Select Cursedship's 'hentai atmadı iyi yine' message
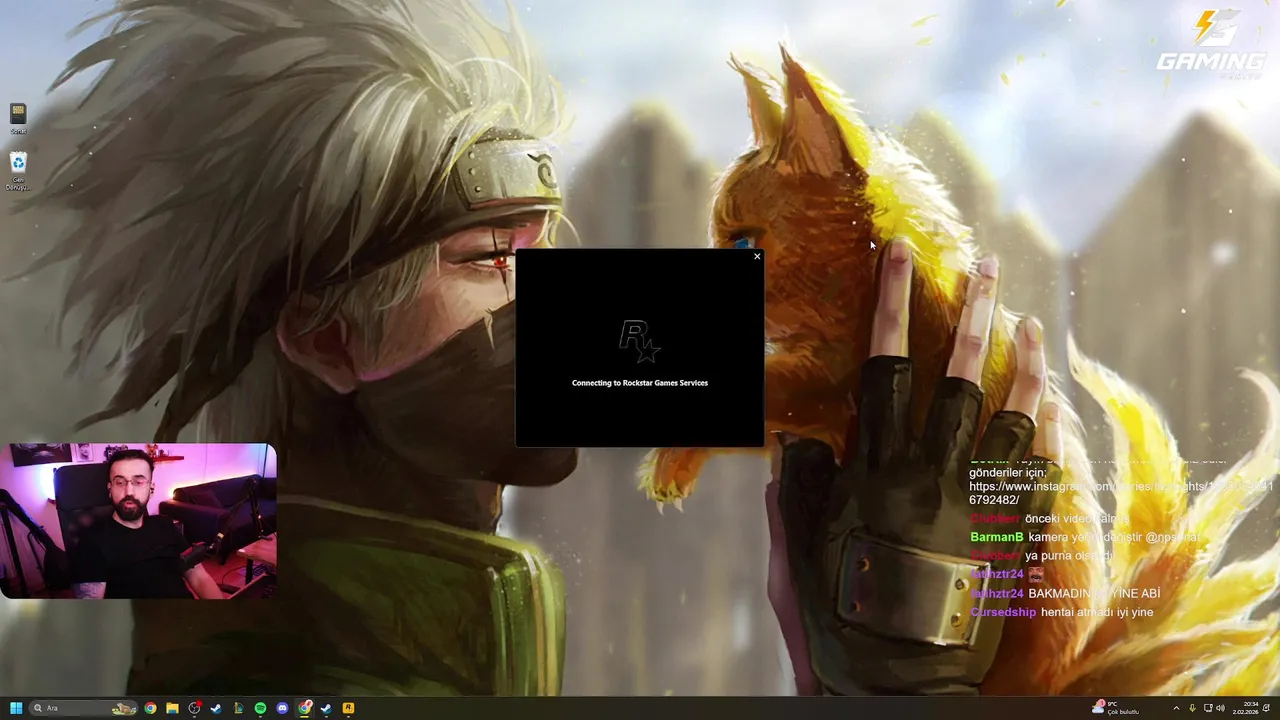The height and width of the screenshot is (720, 1280). click(x=1061, y=612)
